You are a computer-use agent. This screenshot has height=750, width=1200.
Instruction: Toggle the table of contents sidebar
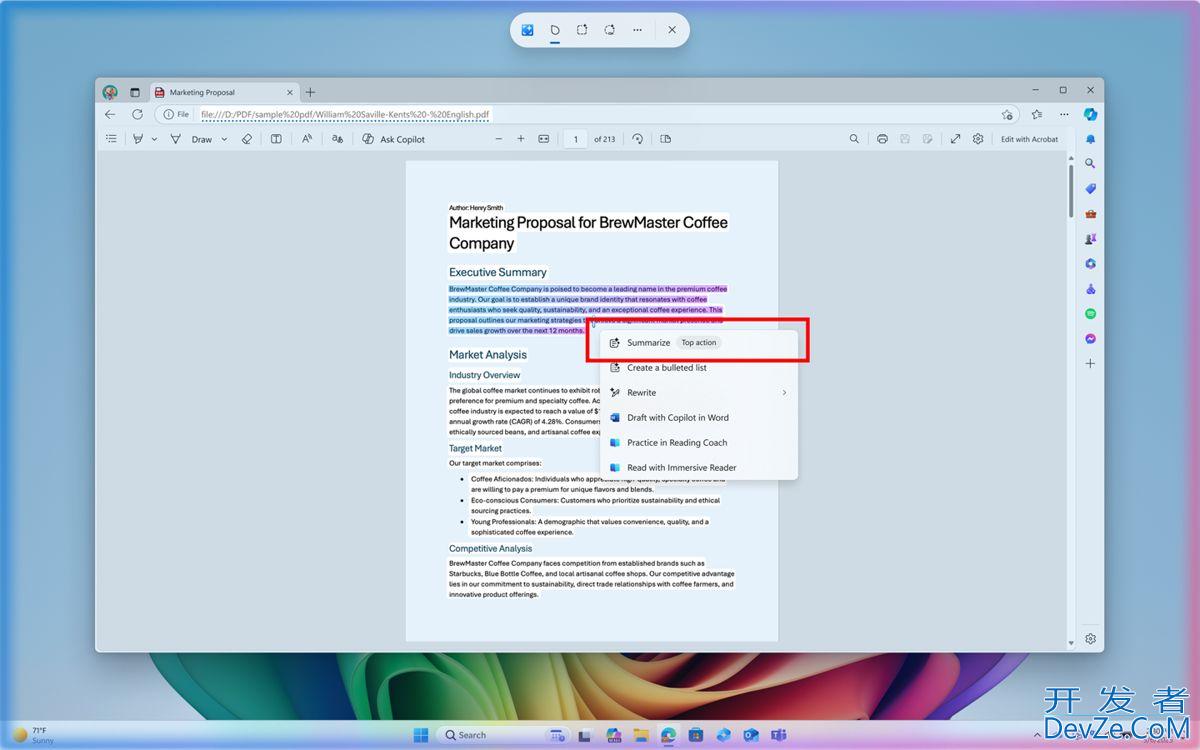coord(111,139)
